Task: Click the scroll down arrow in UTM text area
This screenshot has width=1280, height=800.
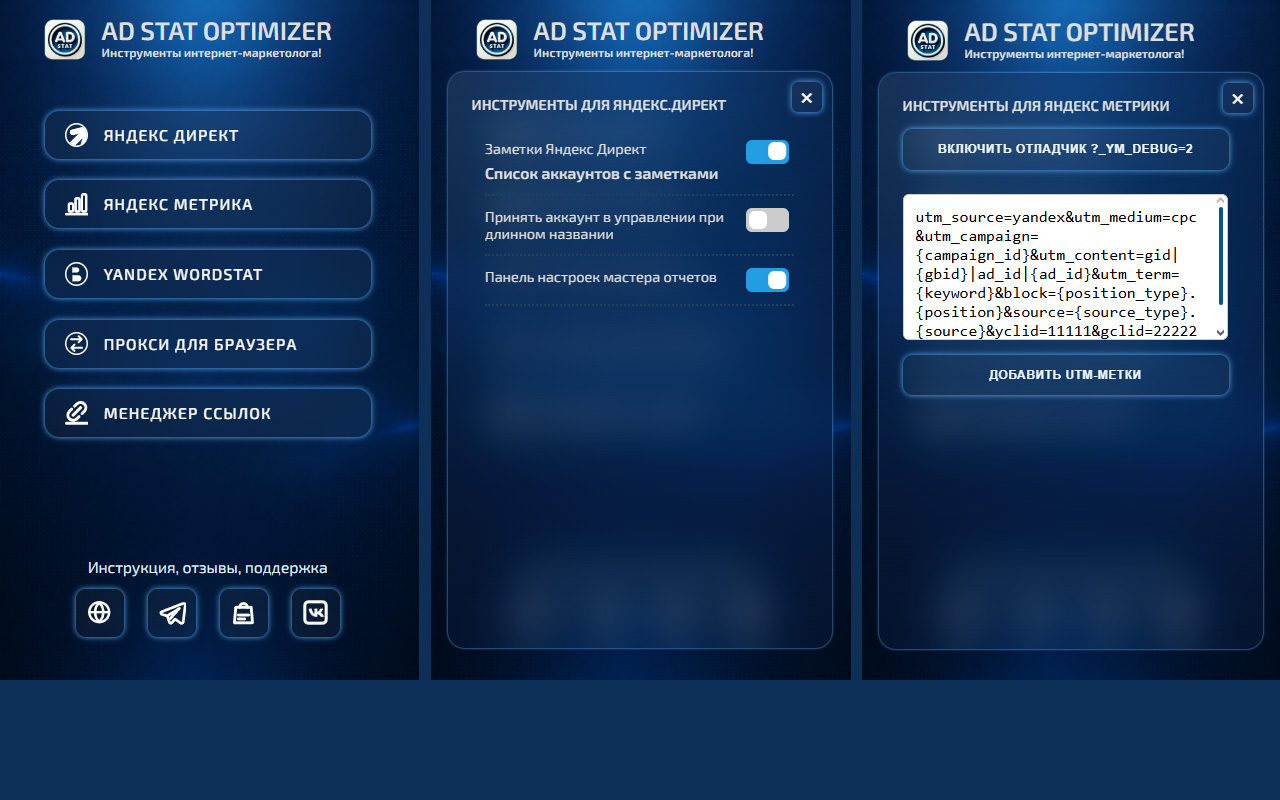Action: click(1220, 332)
